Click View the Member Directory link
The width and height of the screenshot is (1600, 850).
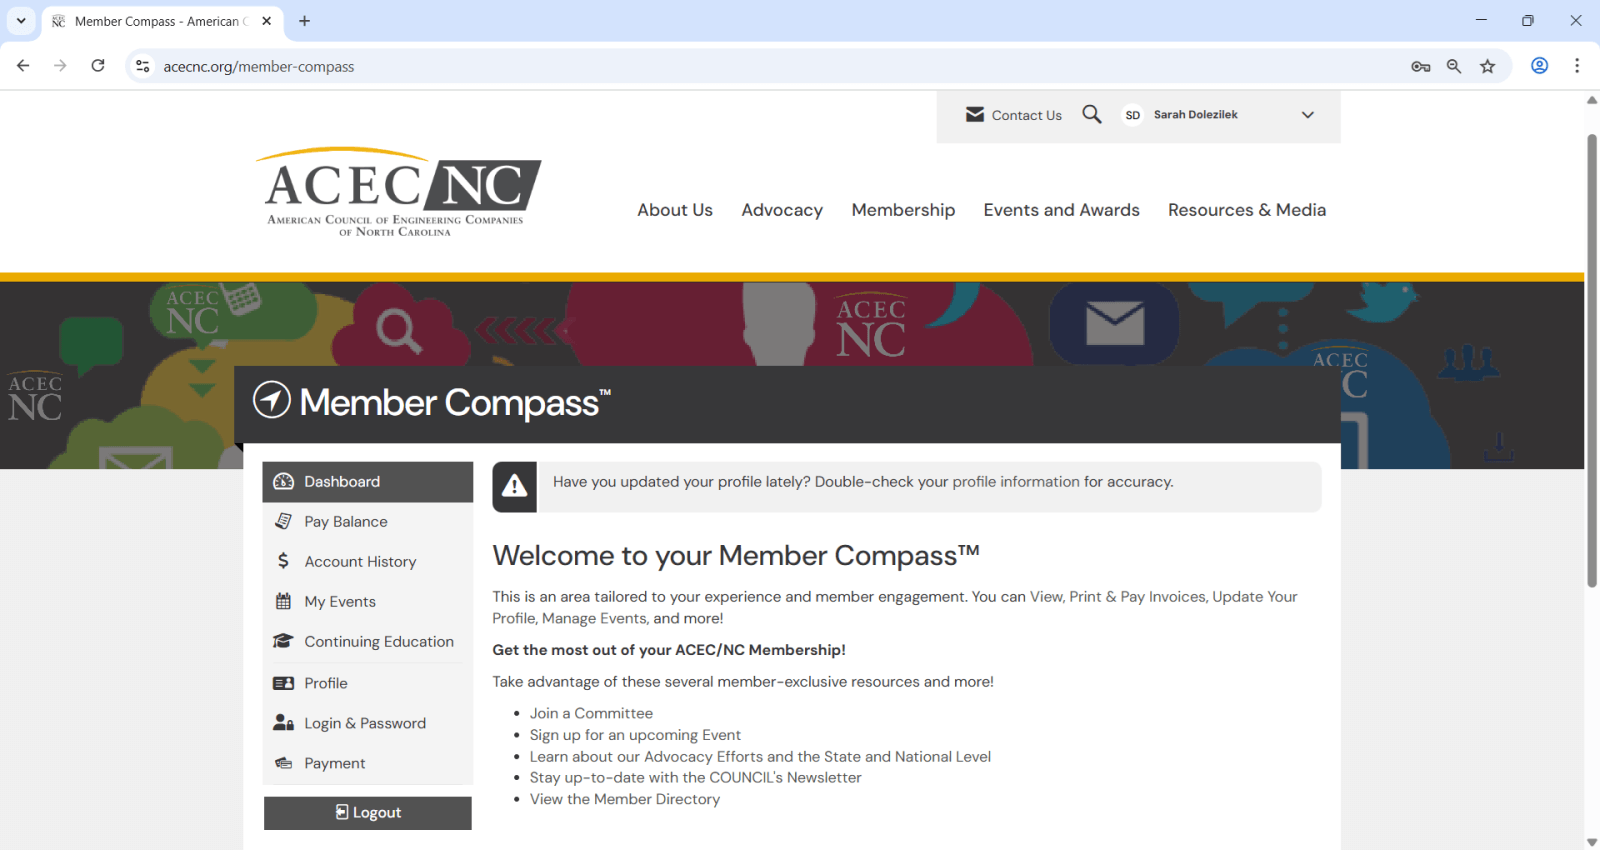[x=625, y=800]
